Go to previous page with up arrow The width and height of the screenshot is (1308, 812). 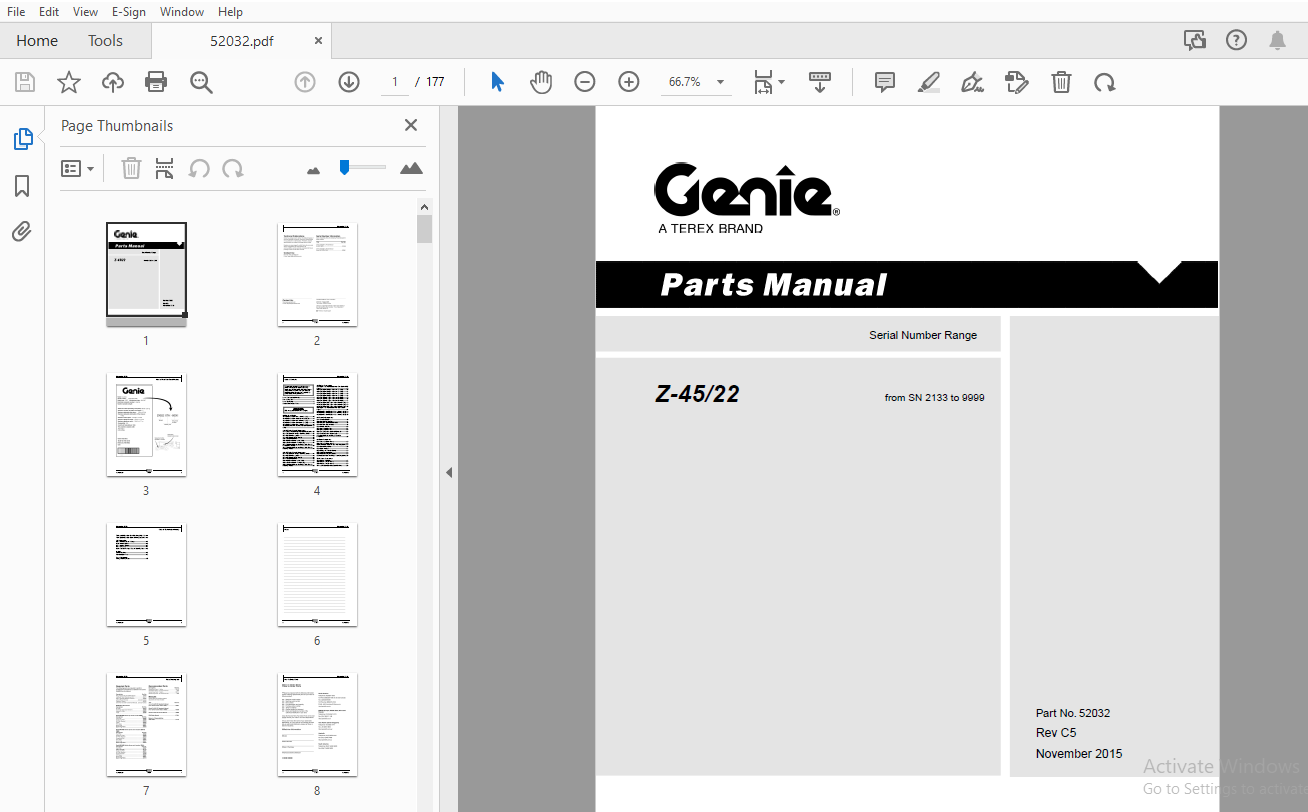305,82
